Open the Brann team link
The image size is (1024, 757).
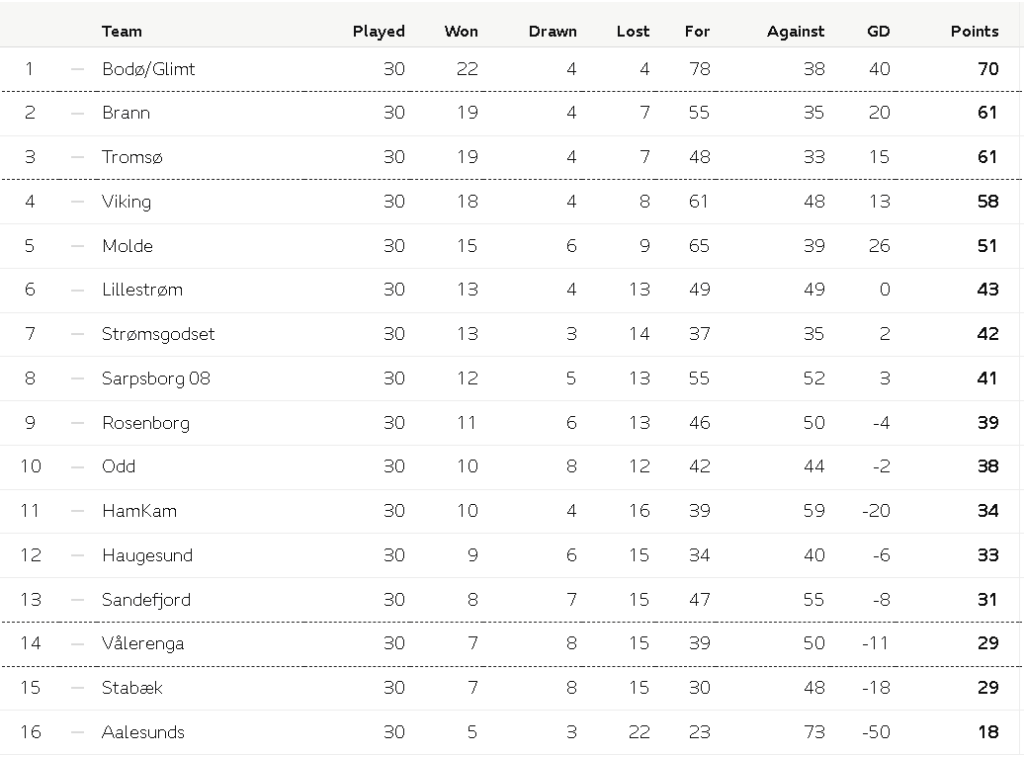126,113
